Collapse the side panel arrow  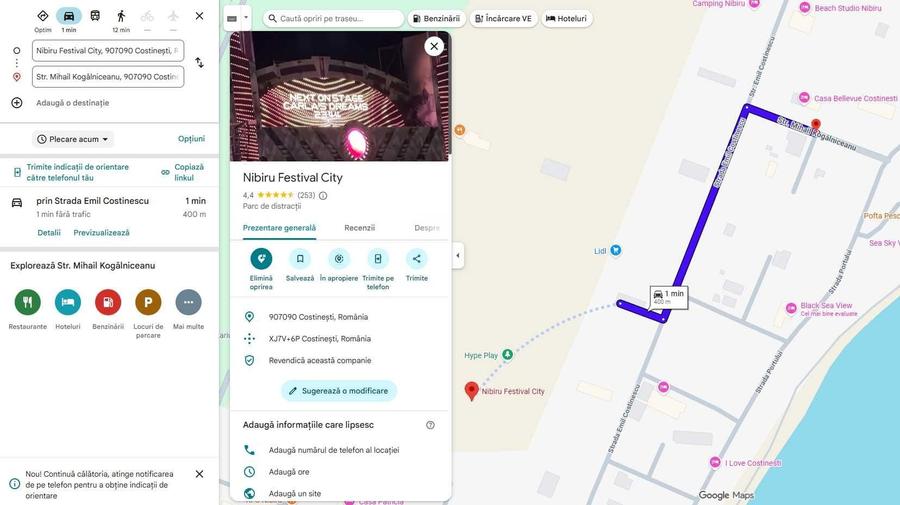[457, 255]
